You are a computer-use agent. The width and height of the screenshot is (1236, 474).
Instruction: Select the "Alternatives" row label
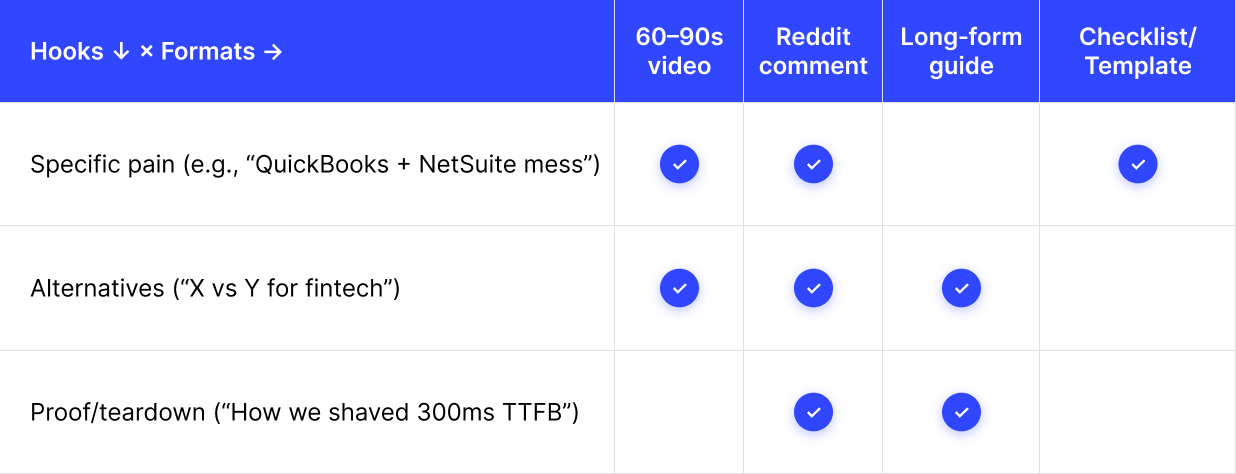(215, 288)
